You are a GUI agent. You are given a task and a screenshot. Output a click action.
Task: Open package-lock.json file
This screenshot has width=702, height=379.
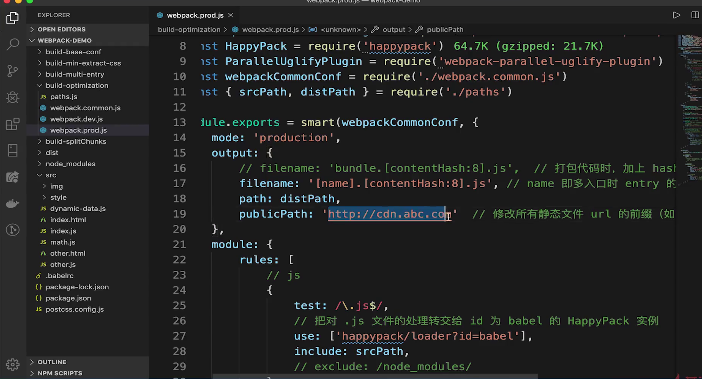(x=77, y=287)
